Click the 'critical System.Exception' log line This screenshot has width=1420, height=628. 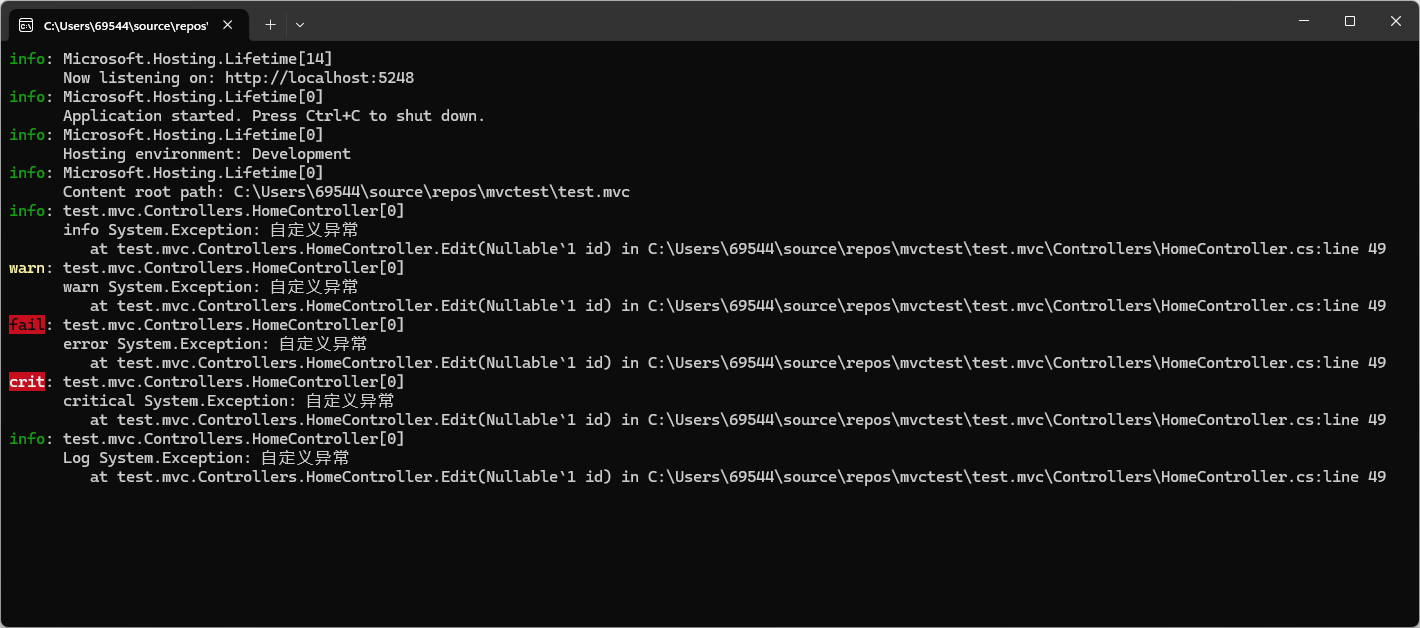(228, 401)
